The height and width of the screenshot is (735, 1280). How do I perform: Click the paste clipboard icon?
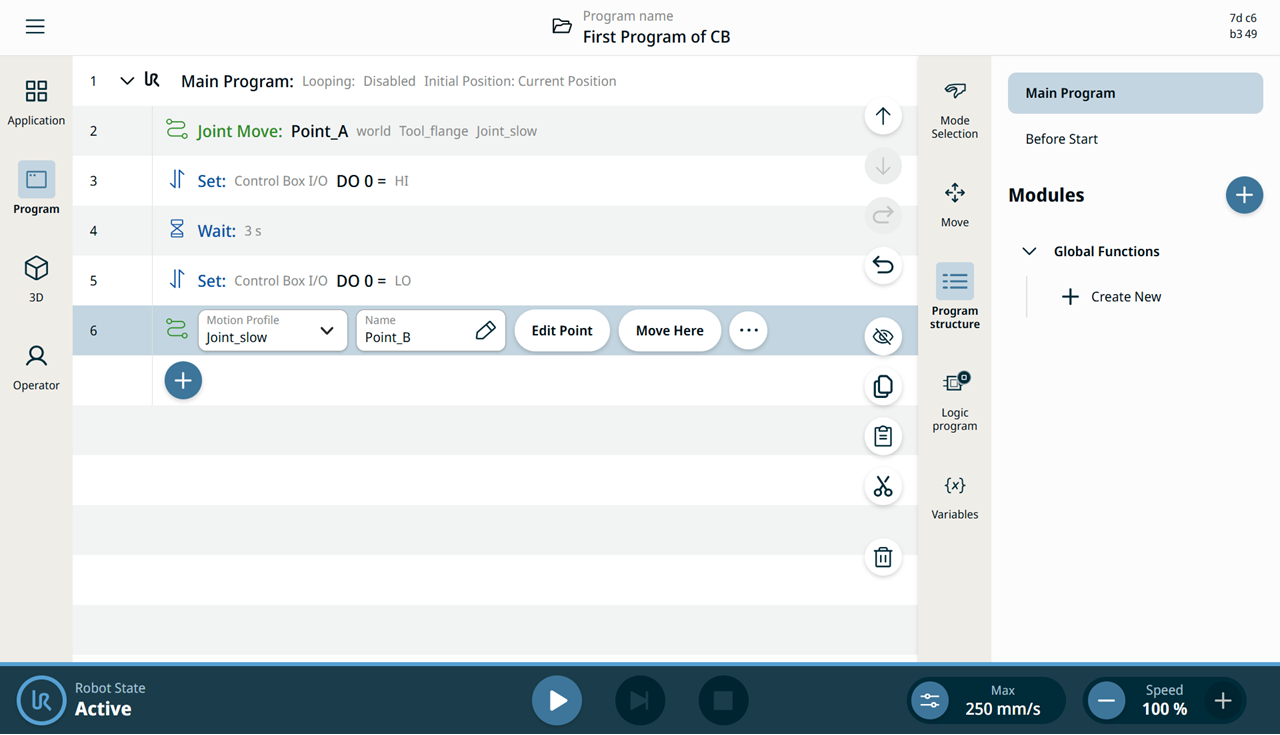[x=883, y=436]
